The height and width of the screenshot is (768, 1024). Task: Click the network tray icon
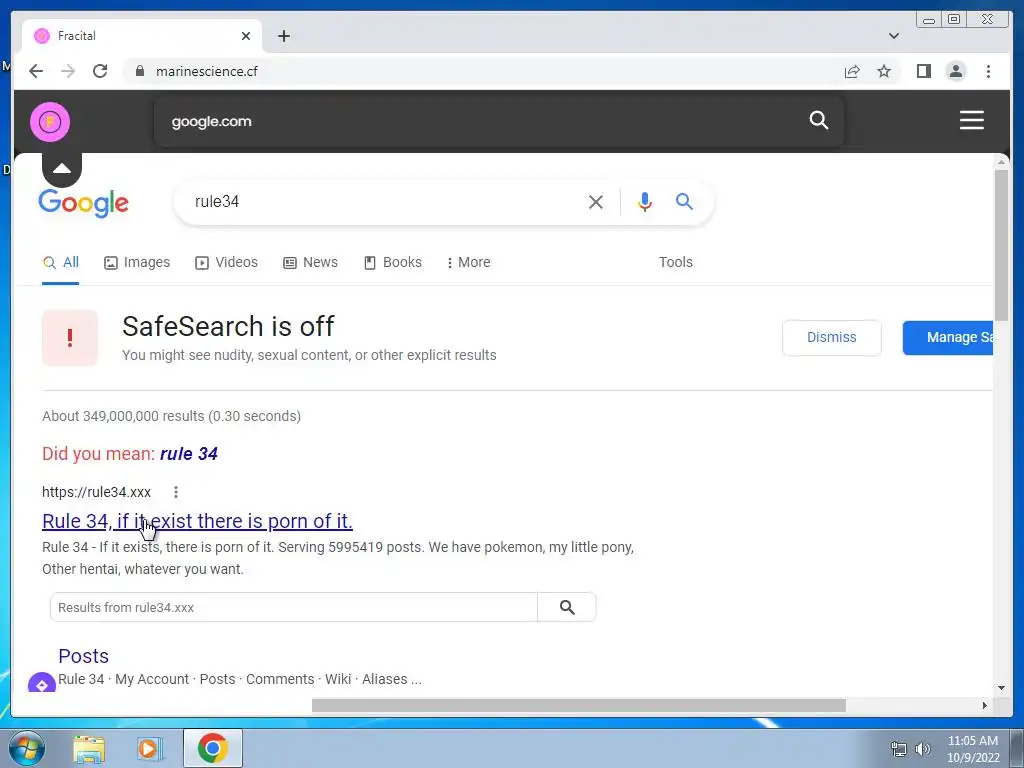899,749
